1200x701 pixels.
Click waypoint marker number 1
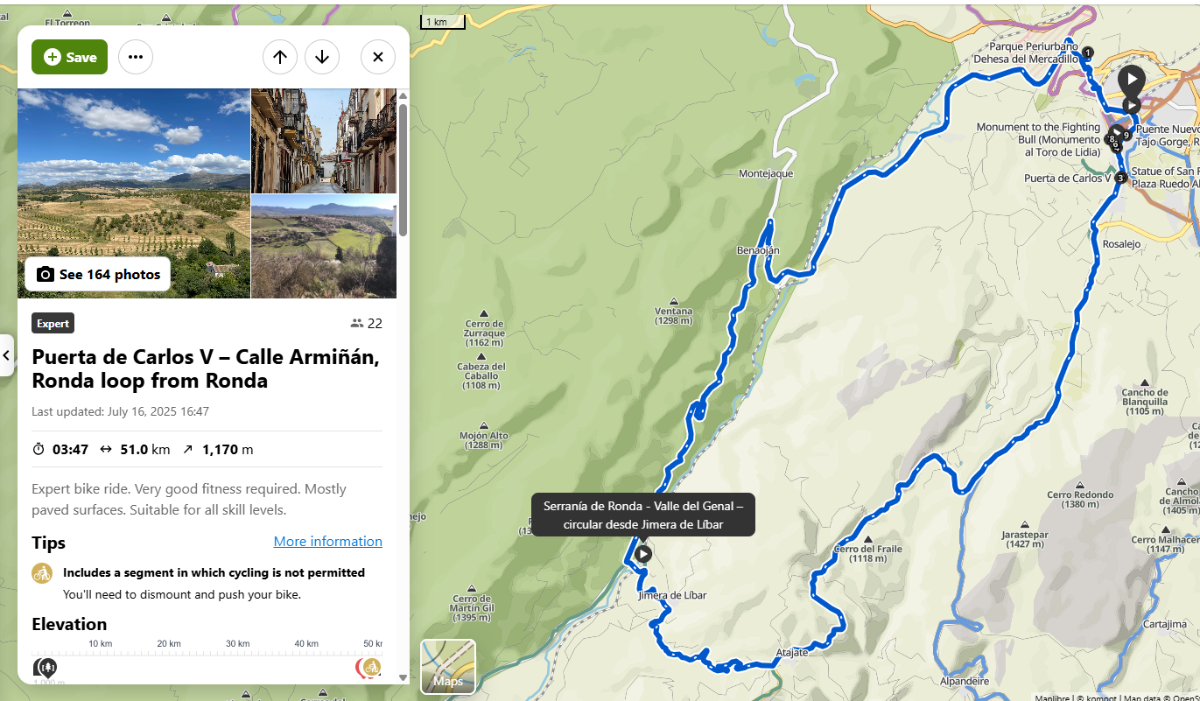tap(1088, 52)
